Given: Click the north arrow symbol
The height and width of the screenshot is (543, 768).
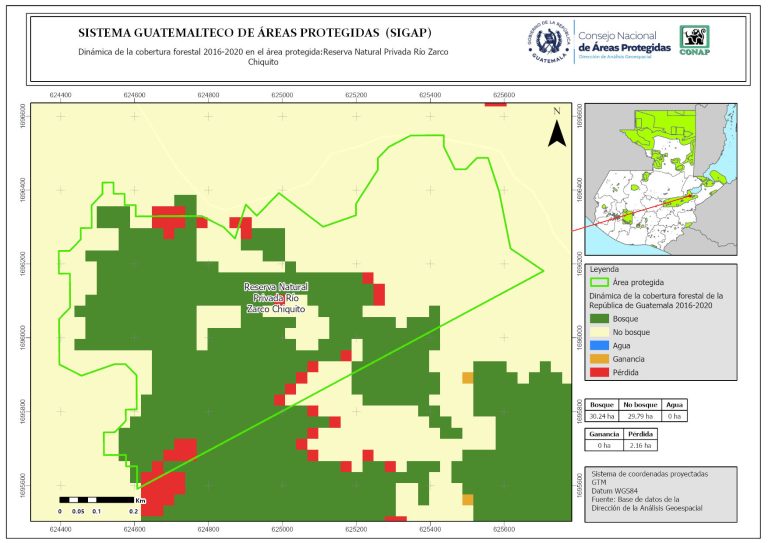Looking at the screenshot, I should (556, 127).
